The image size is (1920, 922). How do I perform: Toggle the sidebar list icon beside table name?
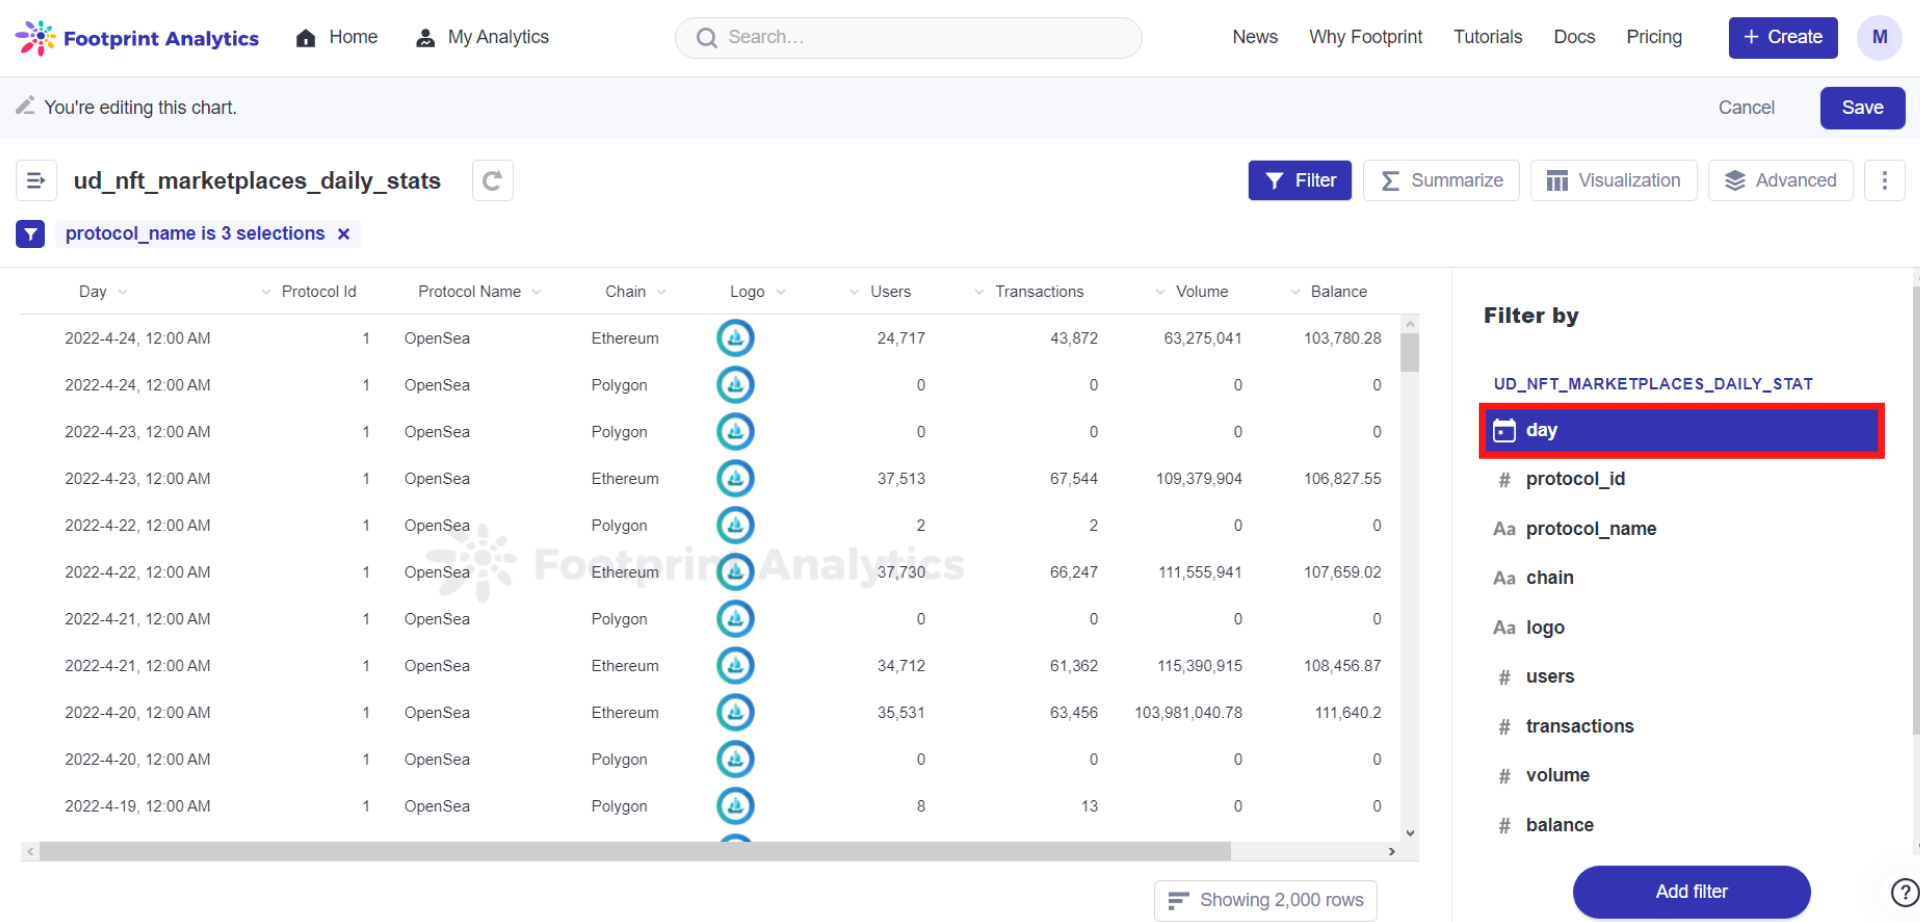[36, 181]
